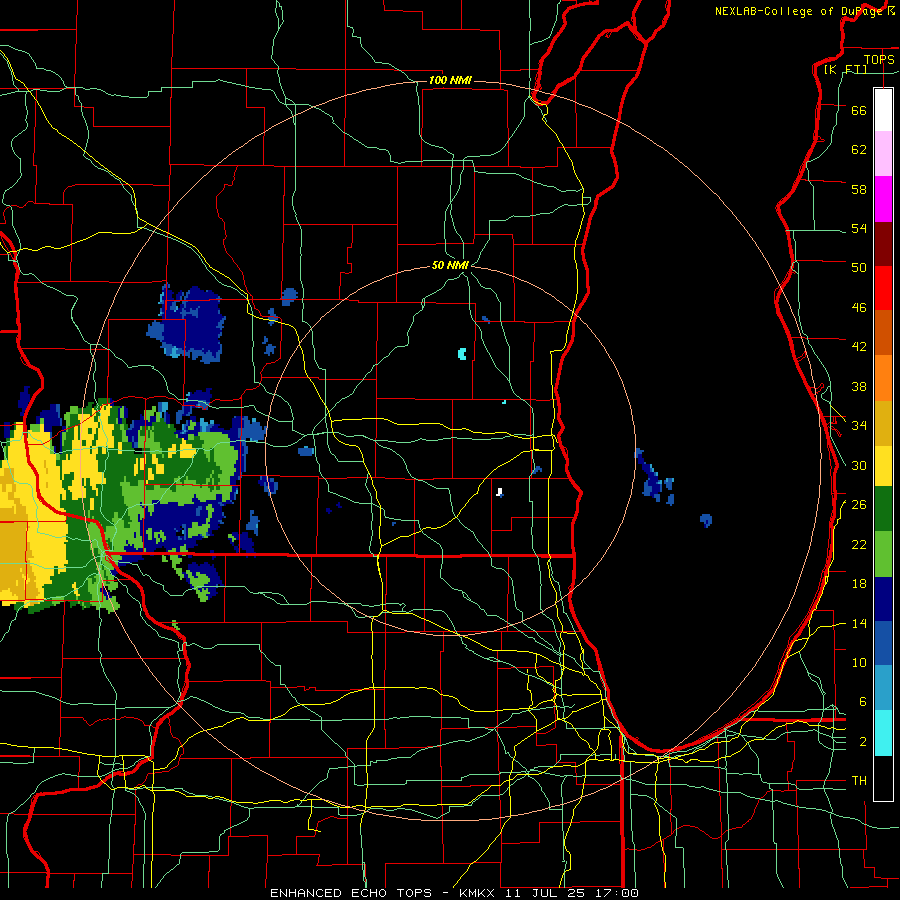Click the light green legend swatch
The image size is (900, 900).
pos(883,554)
